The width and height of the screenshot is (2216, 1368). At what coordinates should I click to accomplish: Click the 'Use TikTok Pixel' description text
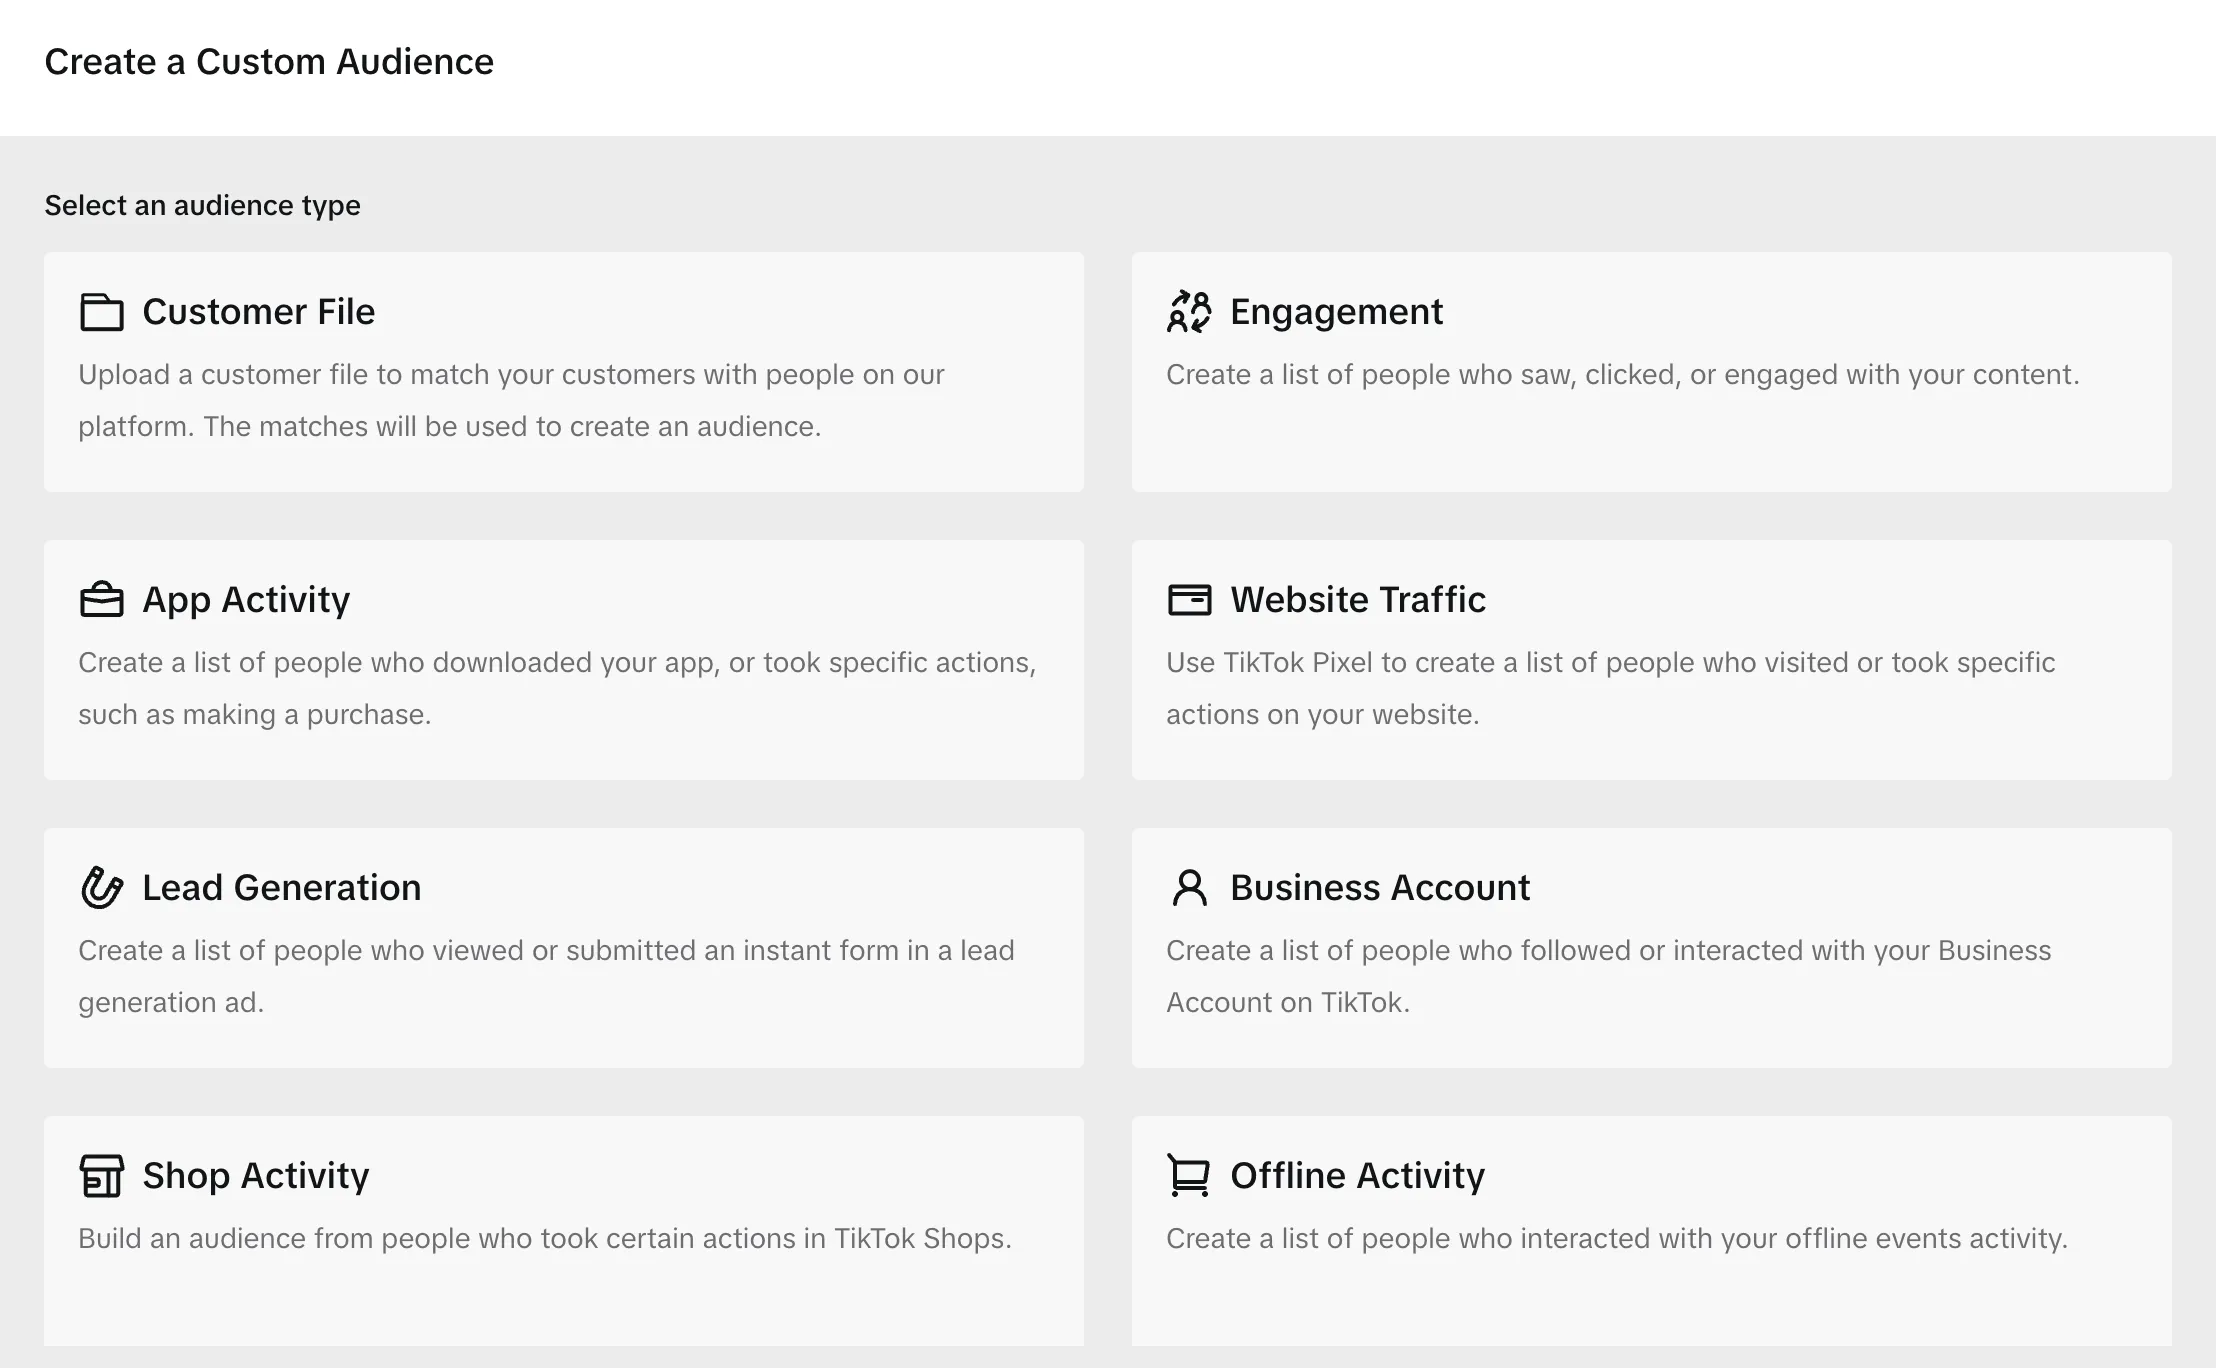click(1610, 688)
